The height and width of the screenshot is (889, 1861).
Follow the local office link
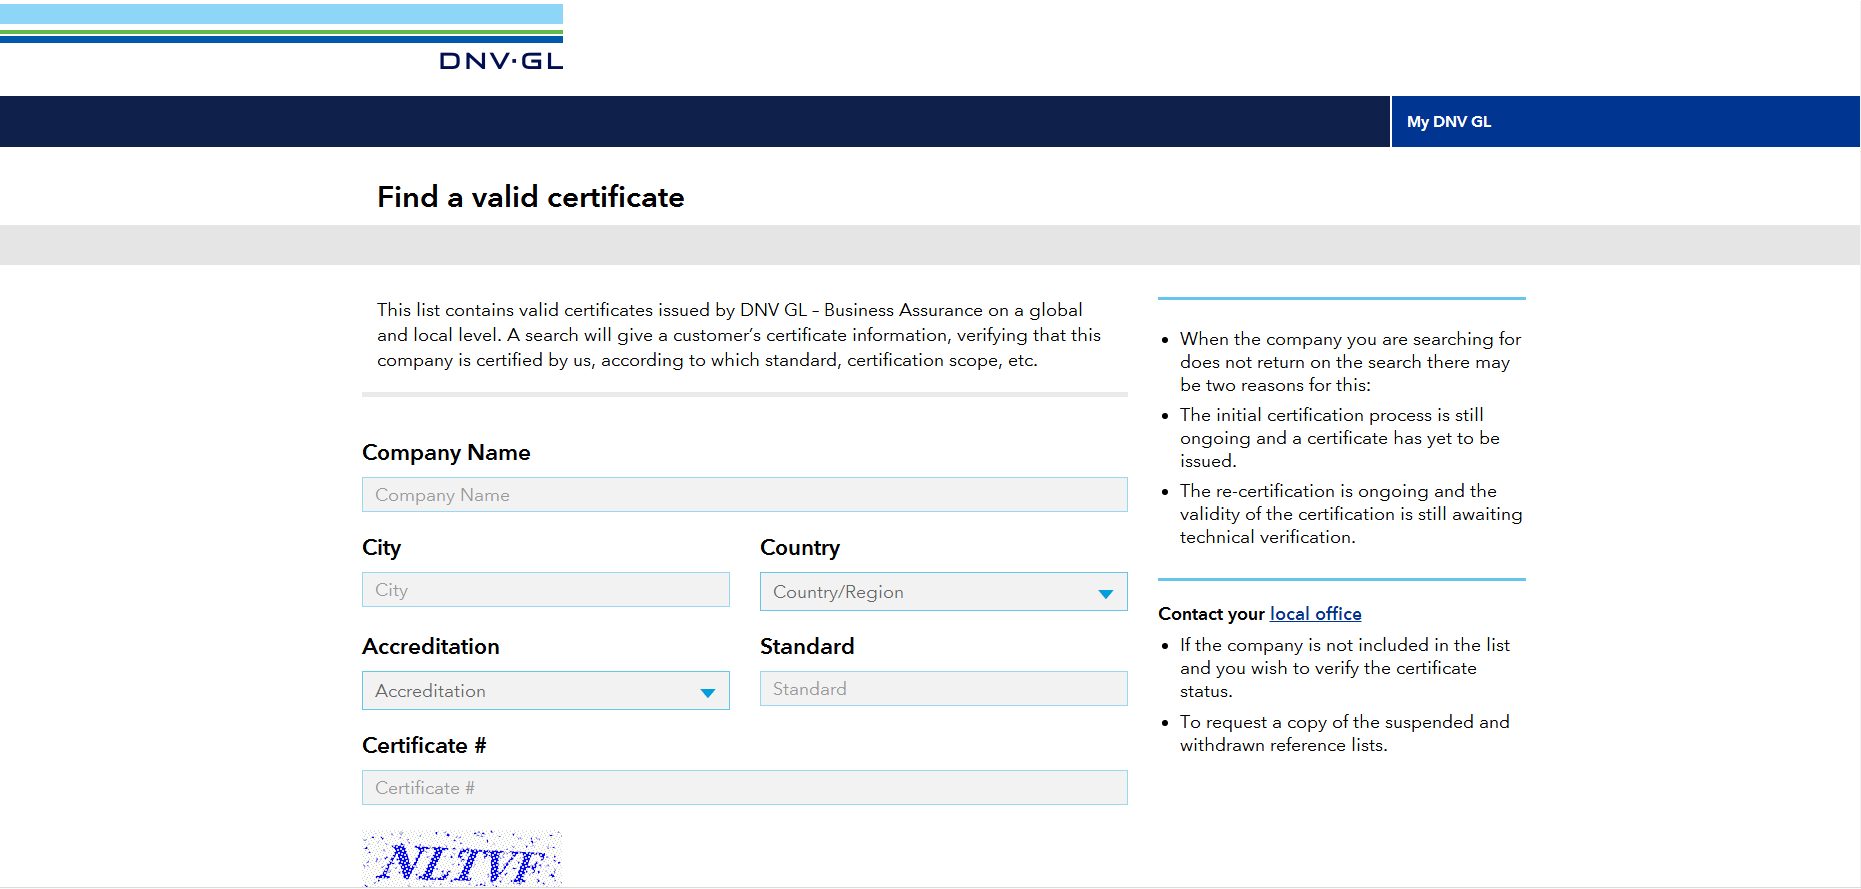(x=1315, y=614)
